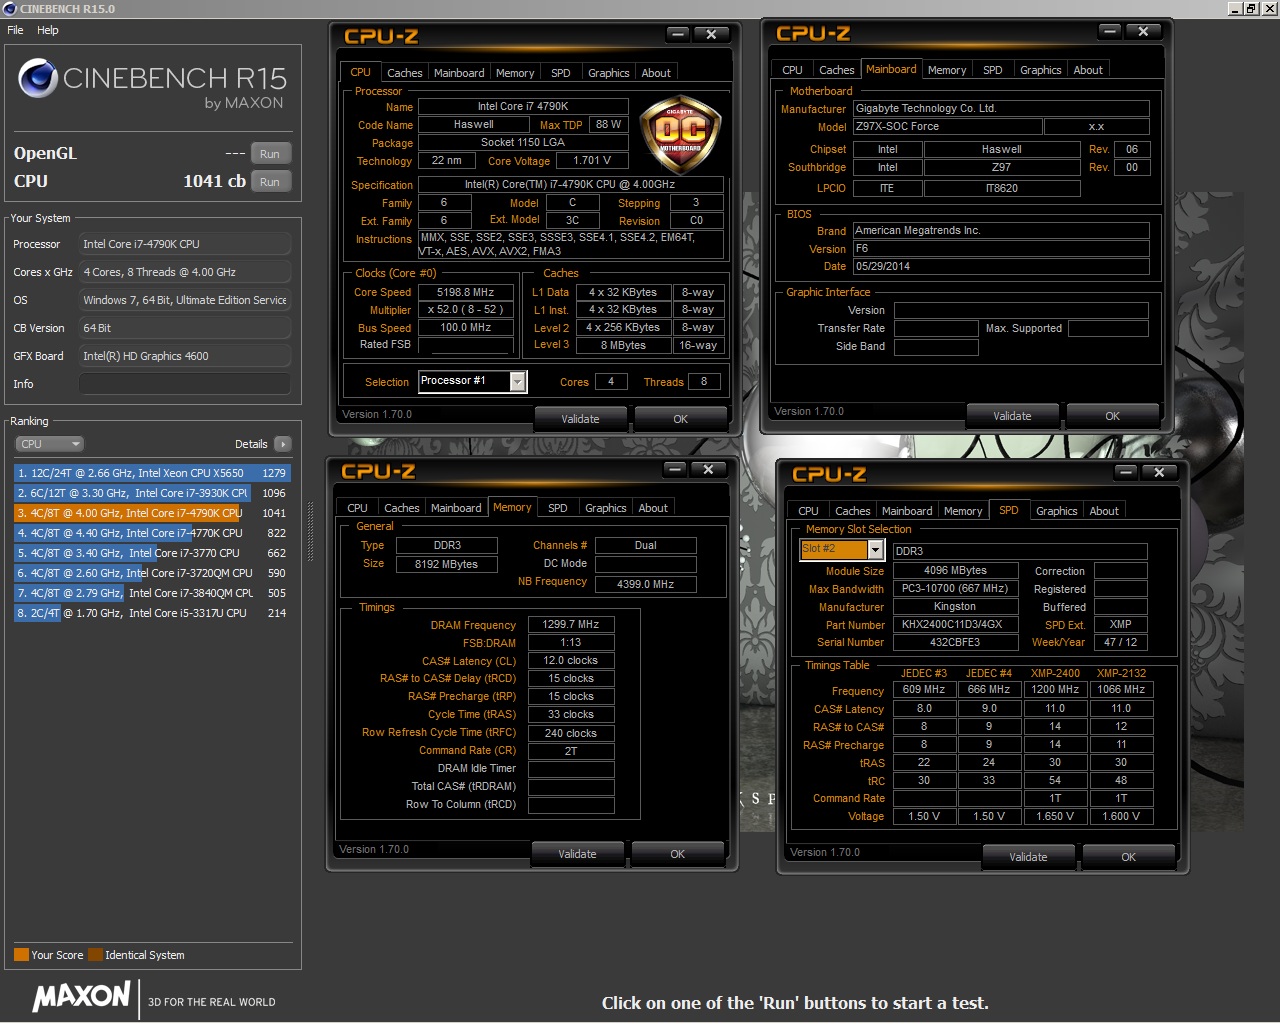The height and width of the screenshot is (1024, 1280).
Task: Open About tab in CPU window
Action: tap(656, 73)
